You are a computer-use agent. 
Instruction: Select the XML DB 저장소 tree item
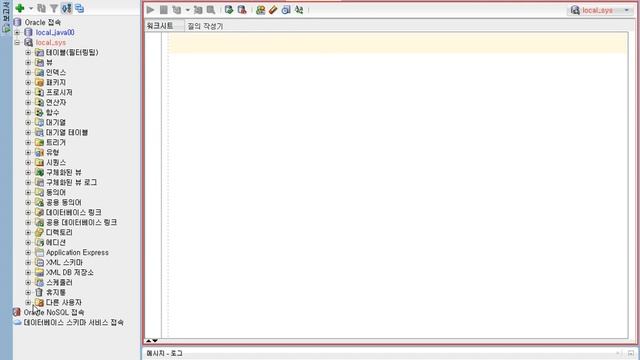tap(69, 272)
